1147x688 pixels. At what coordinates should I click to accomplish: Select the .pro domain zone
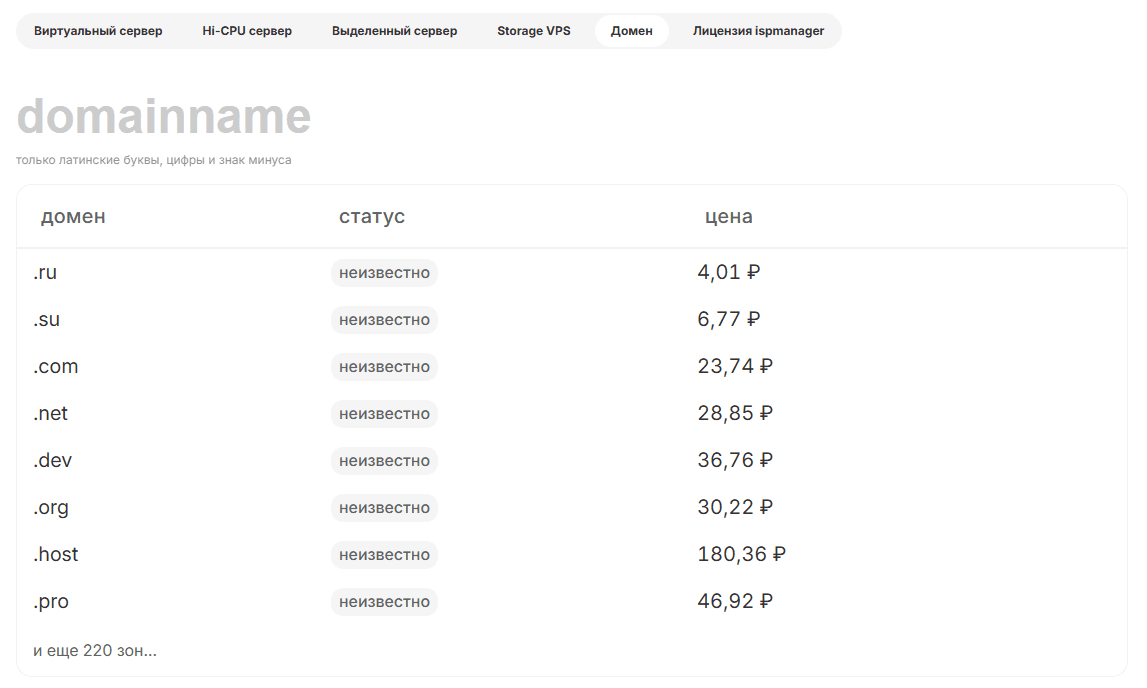51,602
